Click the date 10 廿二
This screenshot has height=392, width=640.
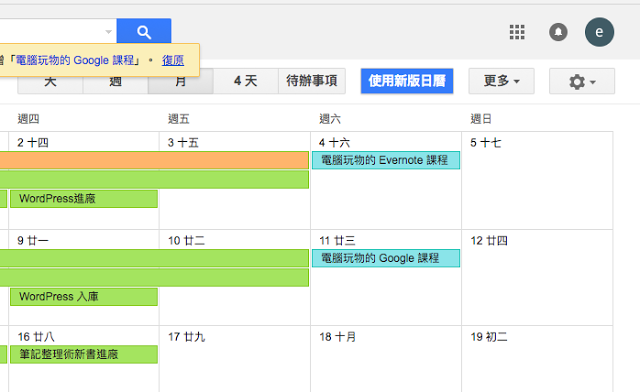point(187,241)
